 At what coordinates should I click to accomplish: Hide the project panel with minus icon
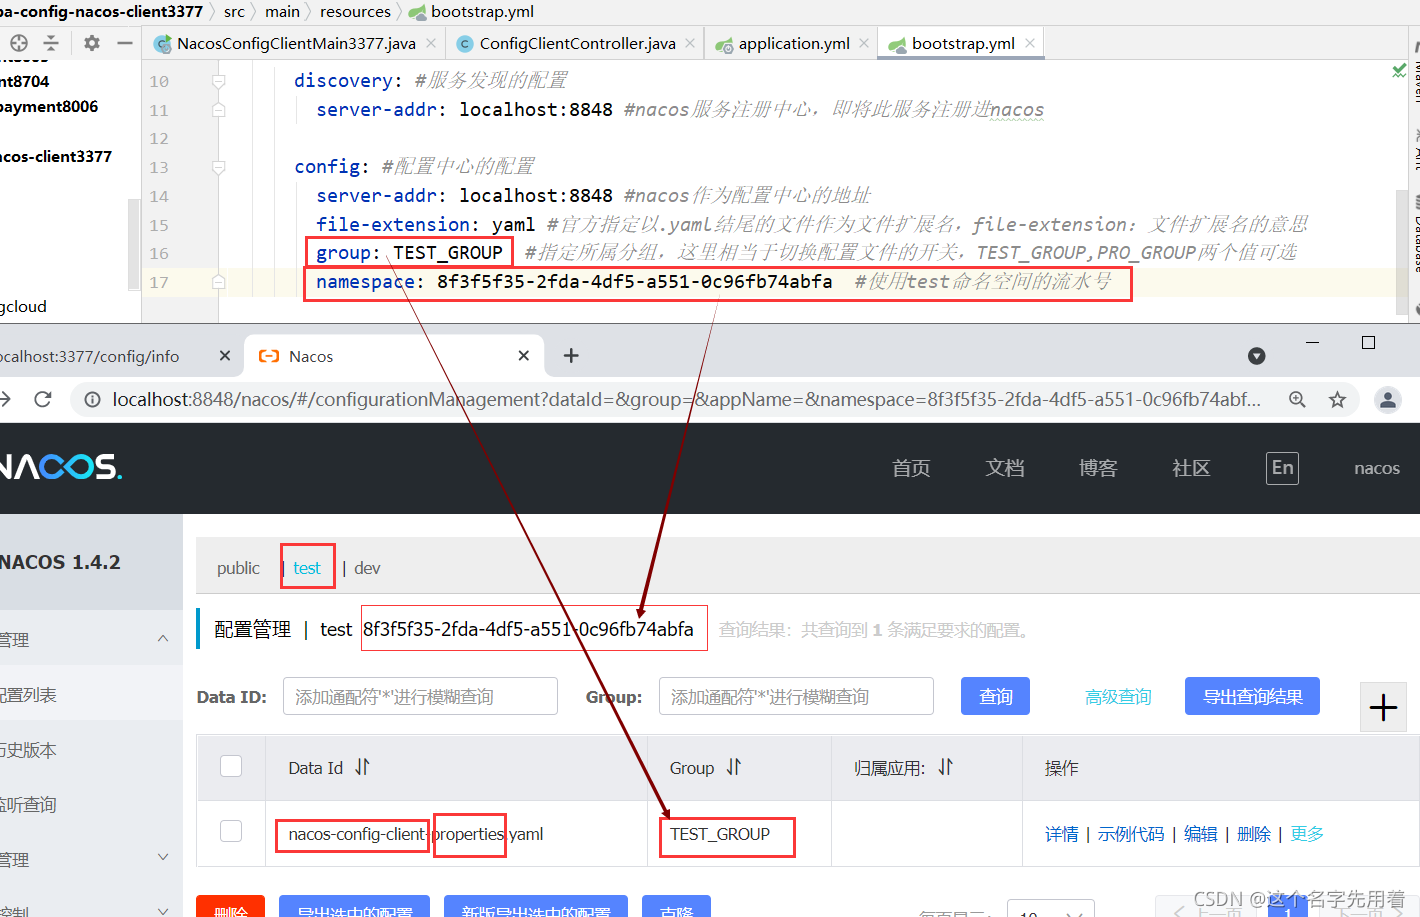tap(125, 43)
